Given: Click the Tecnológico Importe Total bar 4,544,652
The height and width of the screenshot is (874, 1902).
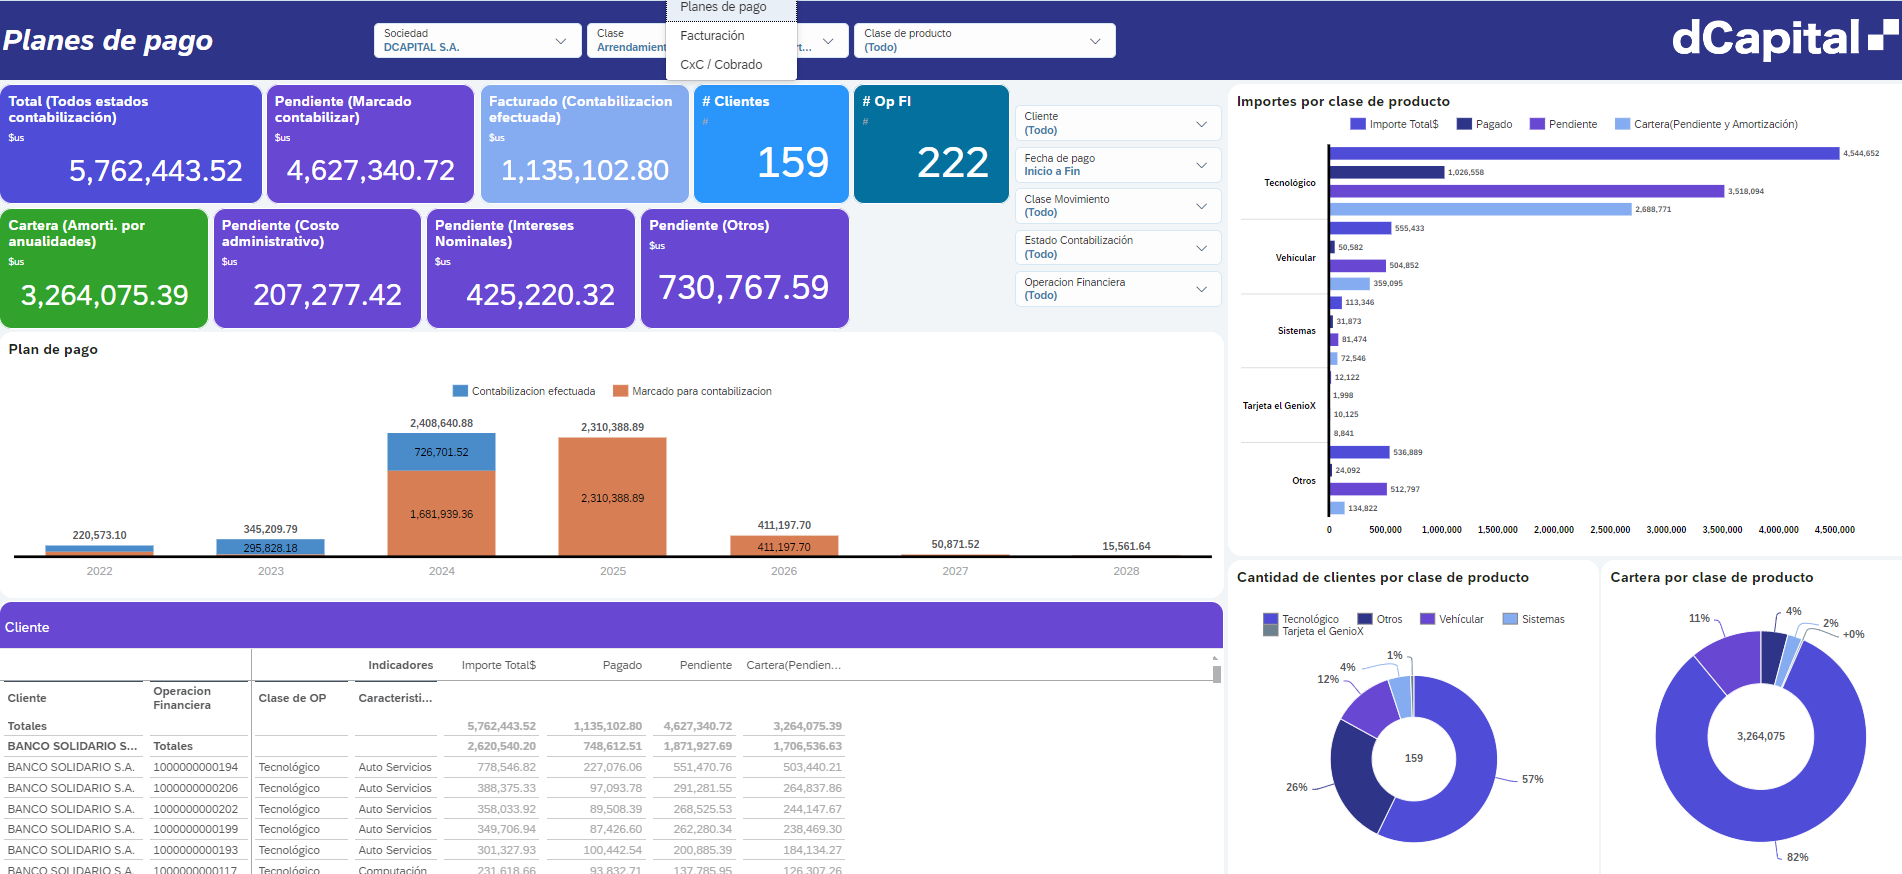Looking at the screenshot, I should pyautogui.click(x=1584, y=153).
